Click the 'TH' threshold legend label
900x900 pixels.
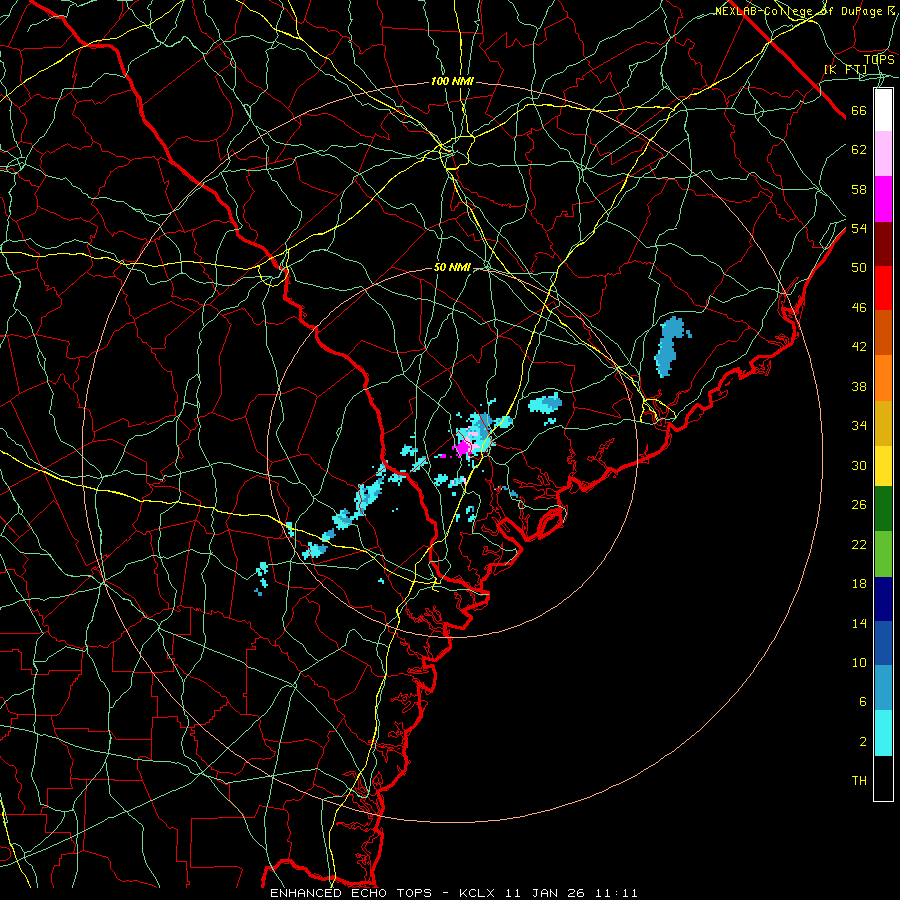[x=859, y=781]
